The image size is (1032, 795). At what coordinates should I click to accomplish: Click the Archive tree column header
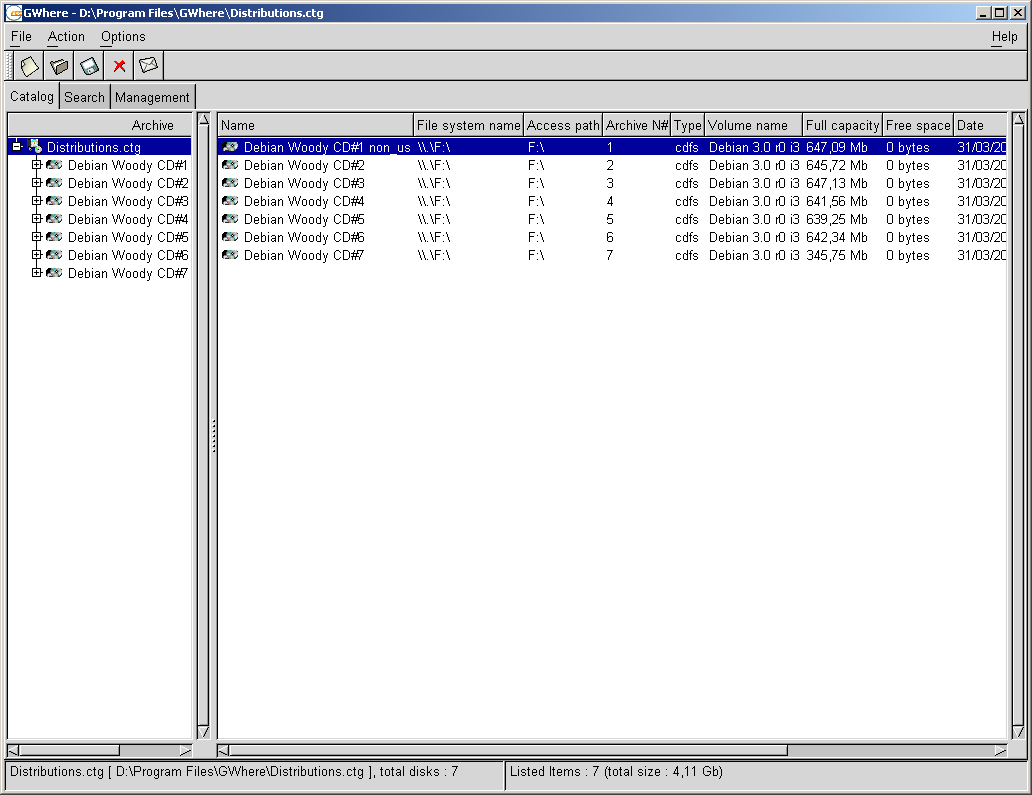99,125
